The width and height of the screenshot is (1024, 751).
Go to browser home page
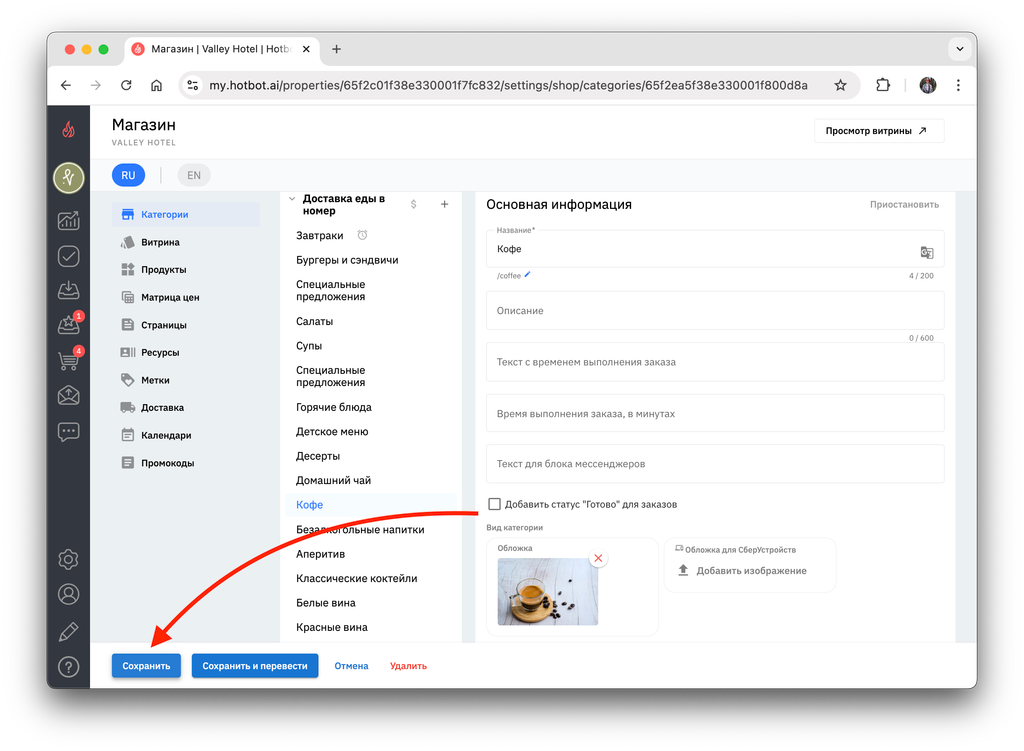[156, 85]
